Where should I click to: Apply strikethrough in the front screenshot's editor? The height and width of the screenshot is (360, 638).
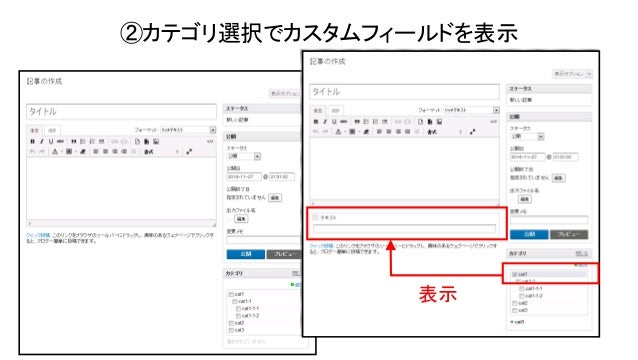click(x=344, y=122)
